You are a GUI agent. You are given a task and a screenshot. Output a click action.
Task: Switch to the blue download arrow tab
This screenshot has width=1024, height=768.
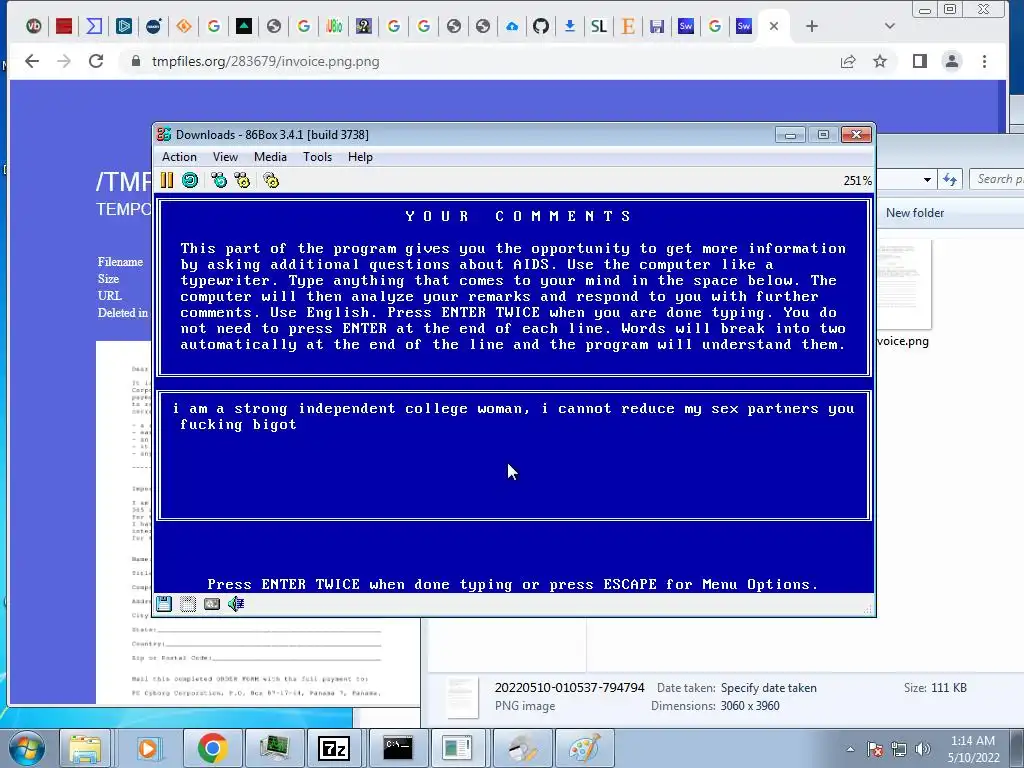coord(569,26)
